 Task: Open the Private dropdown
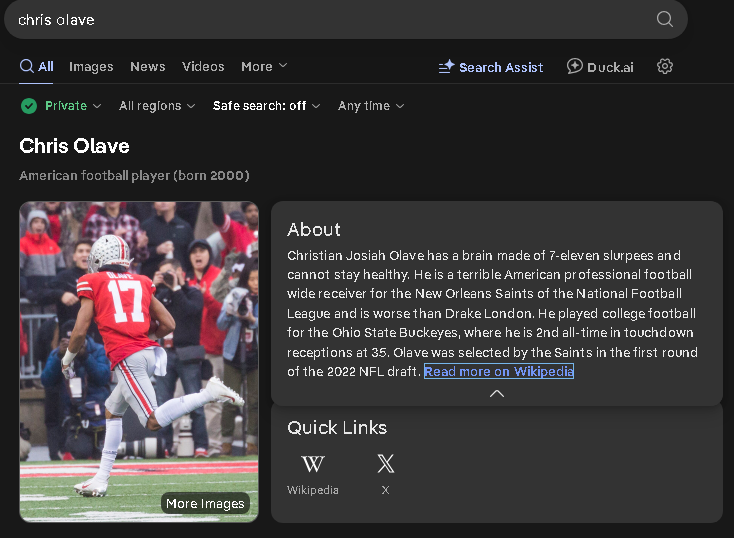(61, 106)
